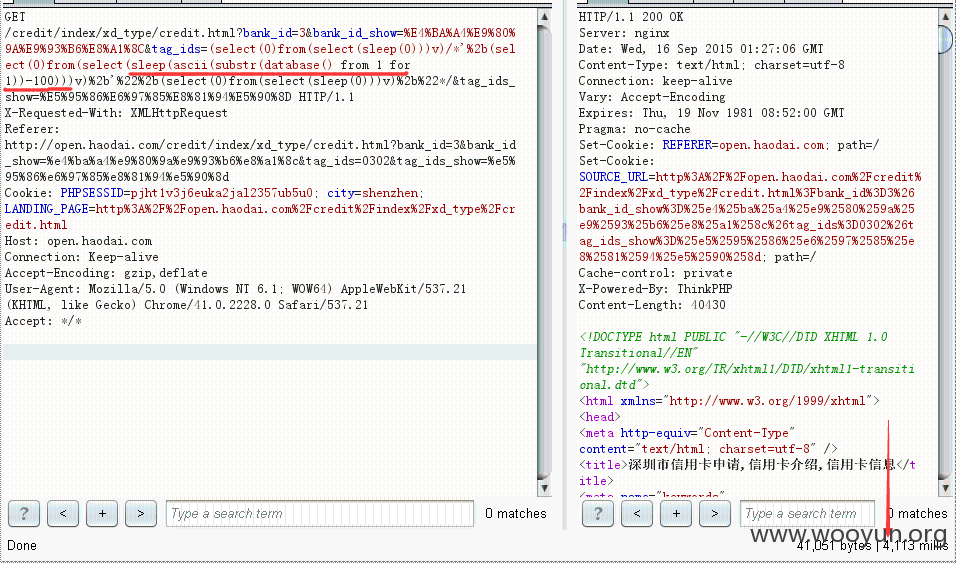
Task: Go to next match in response pane
Action: pyautogui.click(x=715, y=514)
